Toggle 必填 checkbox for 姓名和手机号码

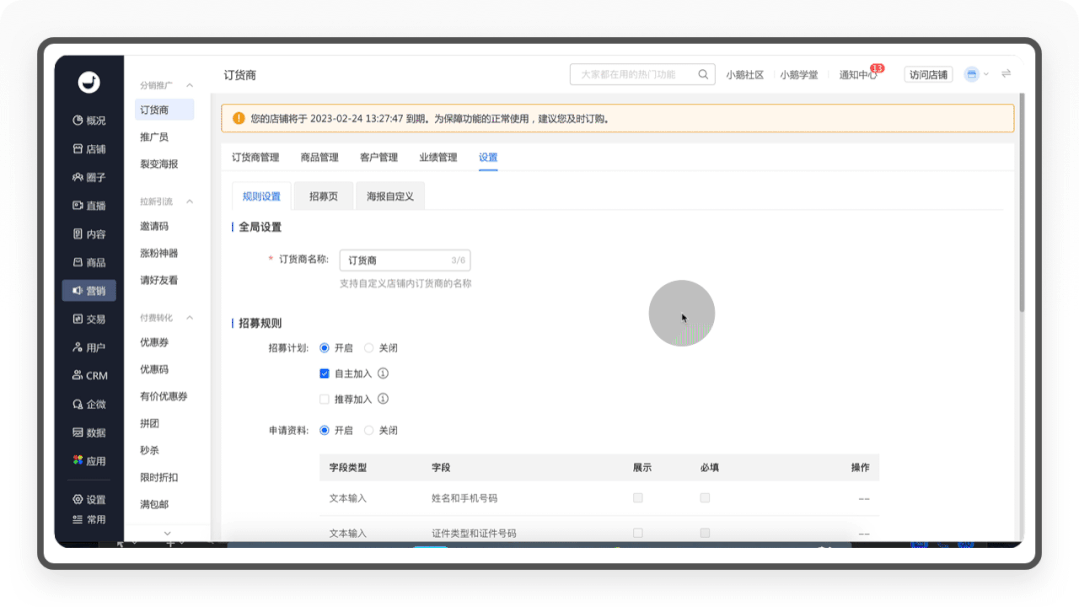(705, 498)
